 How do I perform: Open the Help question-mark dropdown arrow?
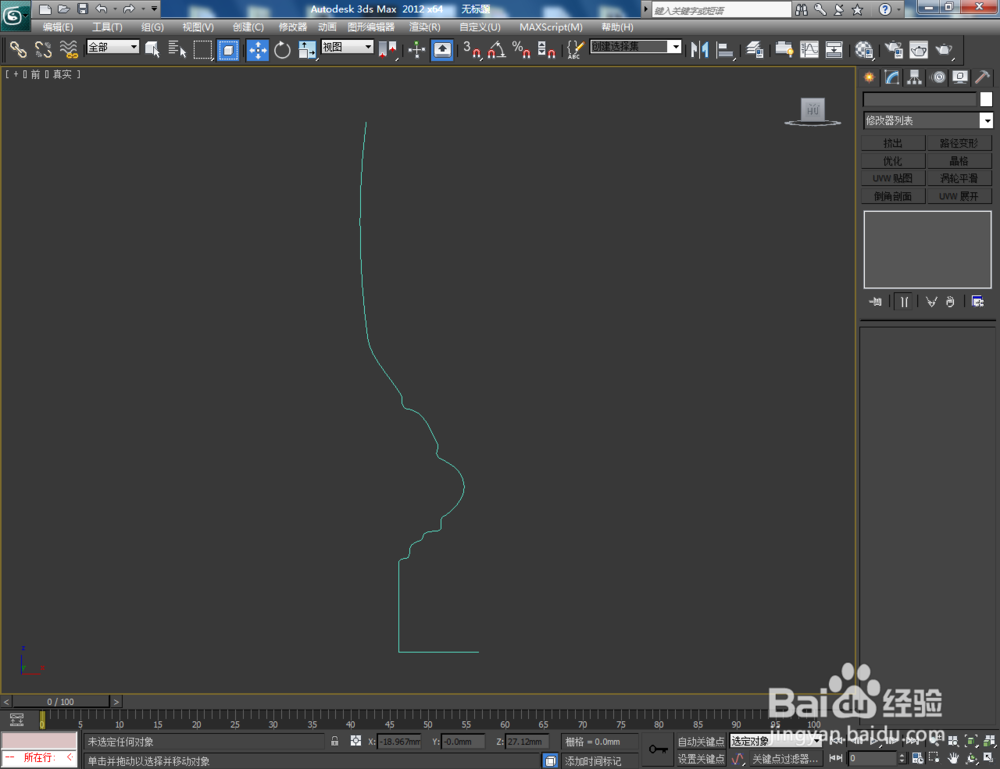pyautogui.click(x=899, y=9)
